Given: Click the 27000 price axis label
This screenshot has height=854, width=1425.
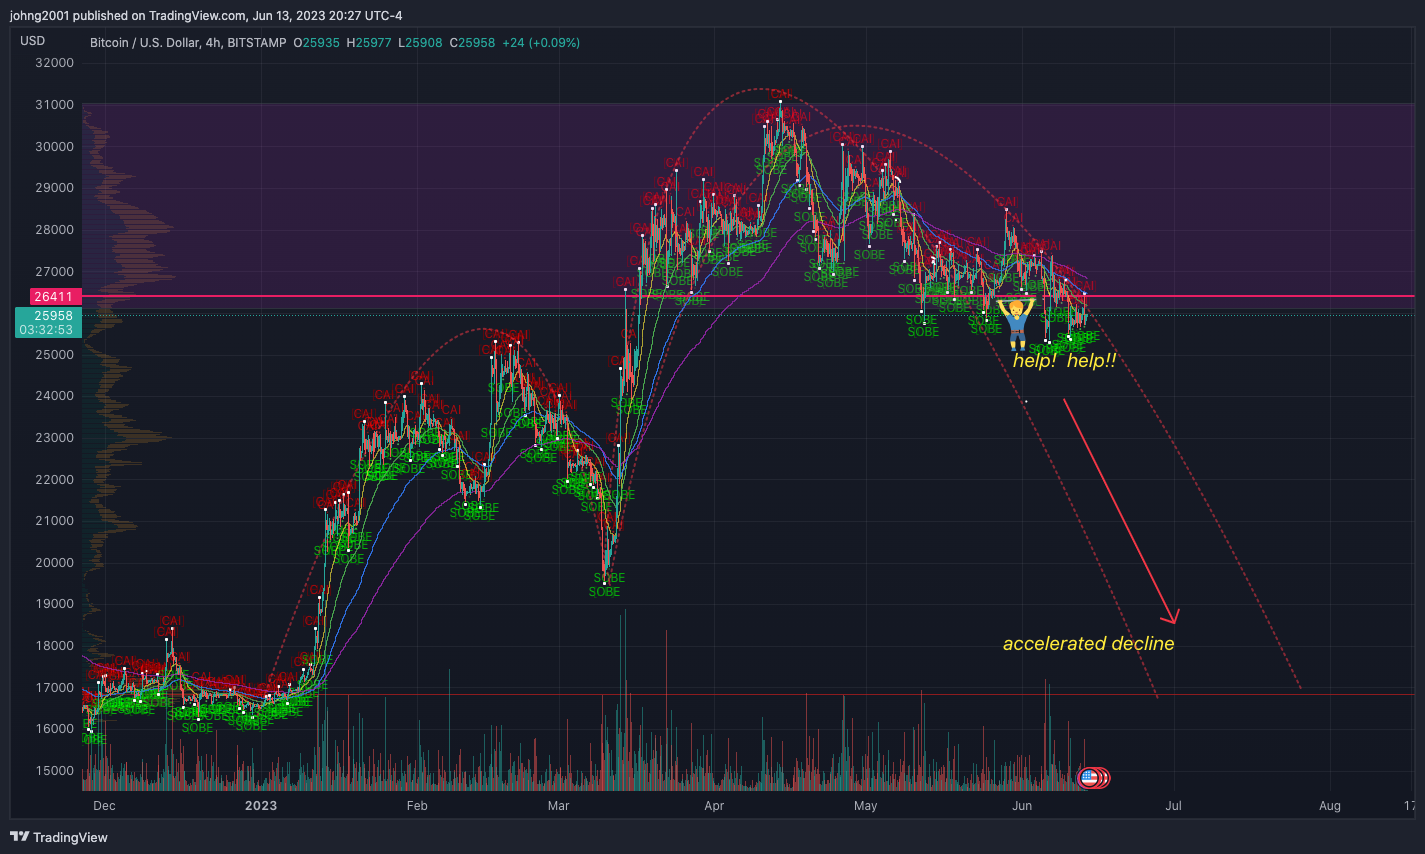Looking at the screenshot, I should coord(54,272).
